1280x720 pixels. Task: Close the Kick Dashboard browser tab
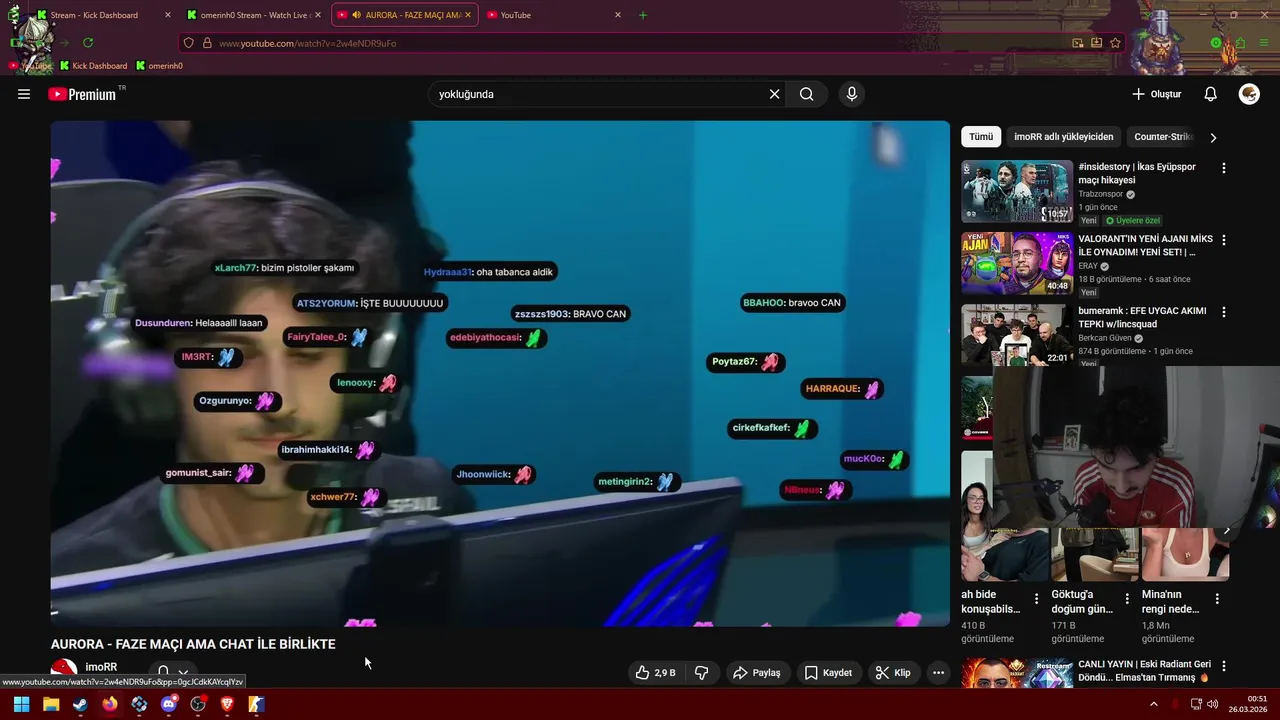(x=167, y=15)
